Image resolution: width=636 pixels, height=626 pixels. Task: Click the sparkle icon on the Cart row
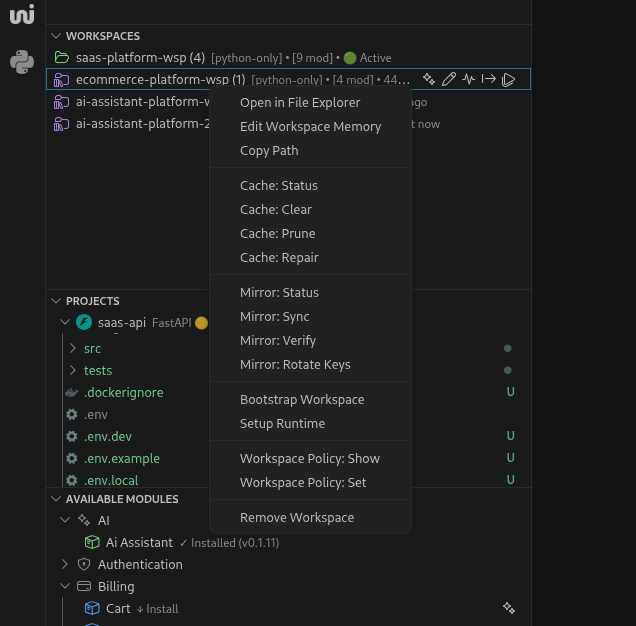pos(509,608)
